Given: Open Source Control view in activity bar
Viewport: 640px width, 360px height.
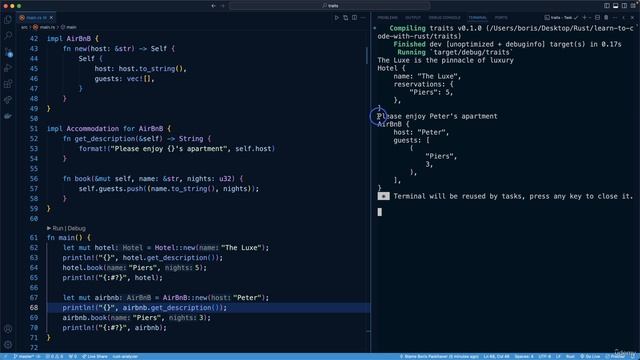Looking at the screenshot, I should tap(8, 52).
